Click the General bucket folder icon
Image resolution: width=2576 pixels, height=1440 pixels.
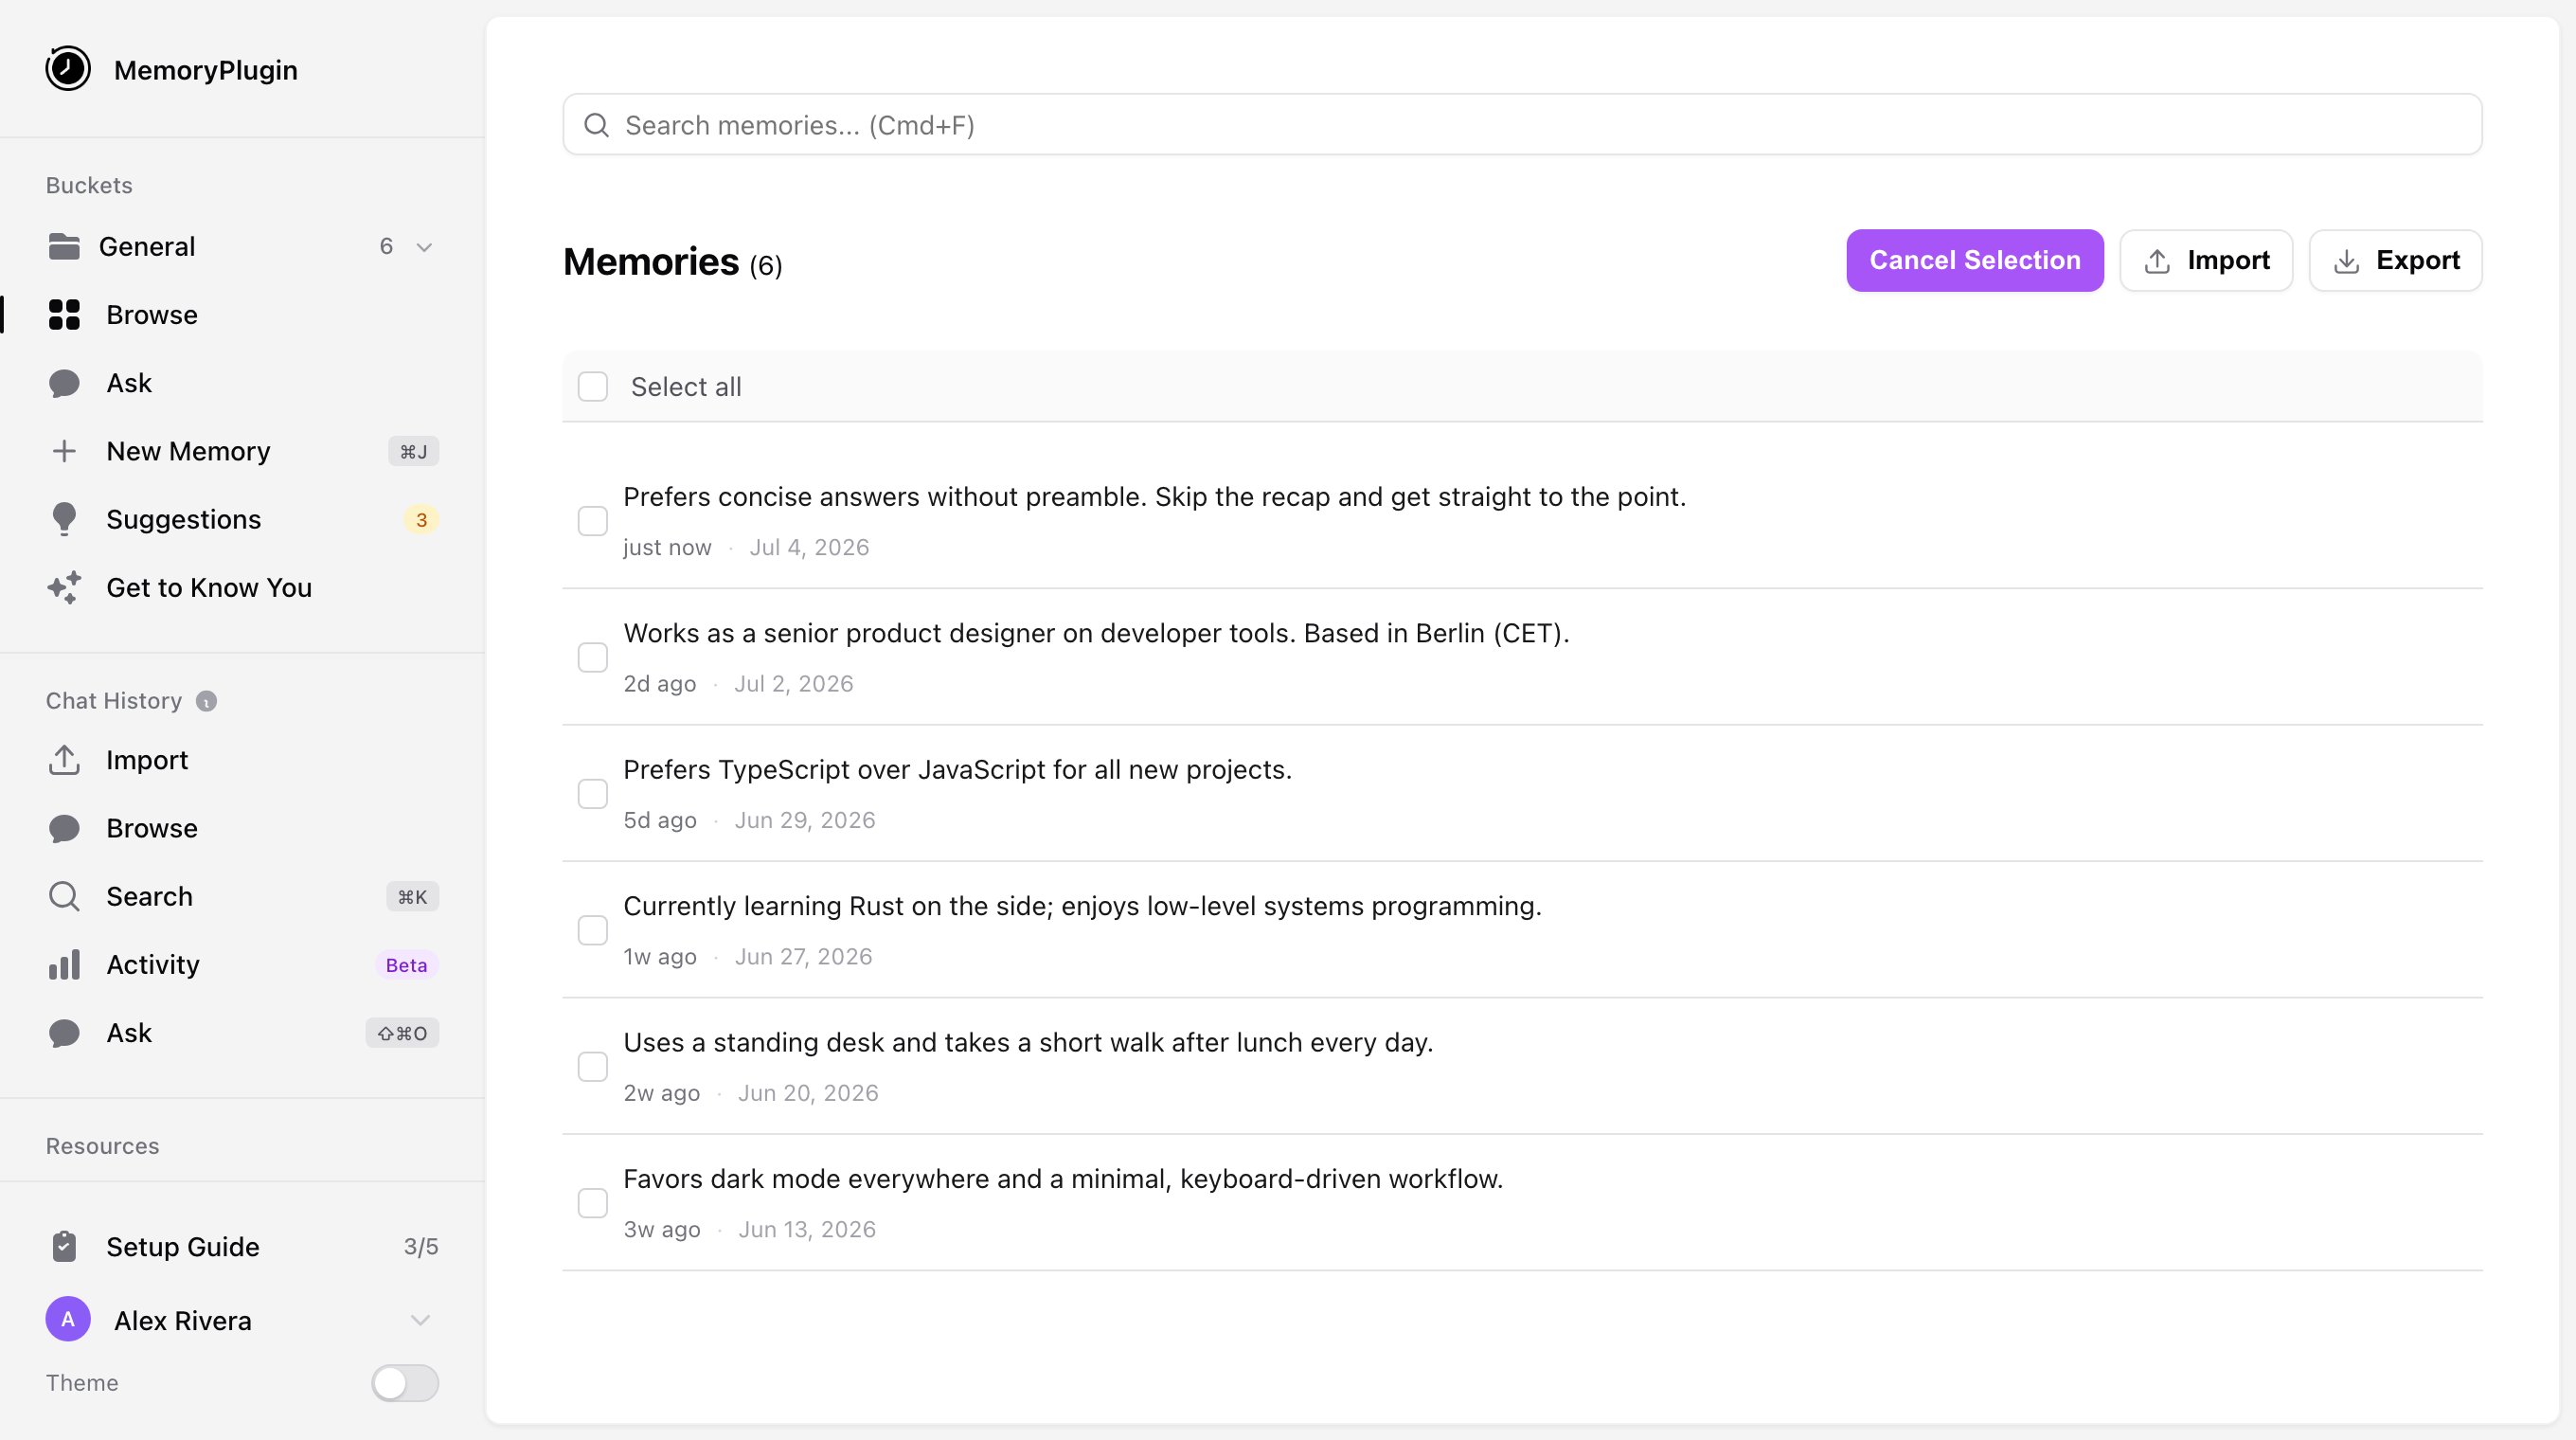tap(64, 246)
